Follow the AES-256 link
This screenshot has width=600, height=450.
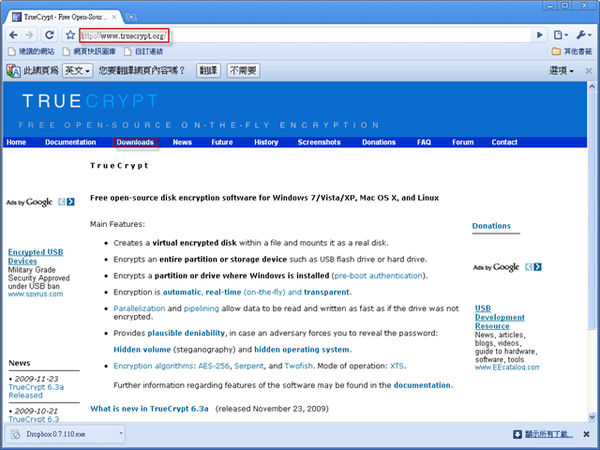click(214, 366)
